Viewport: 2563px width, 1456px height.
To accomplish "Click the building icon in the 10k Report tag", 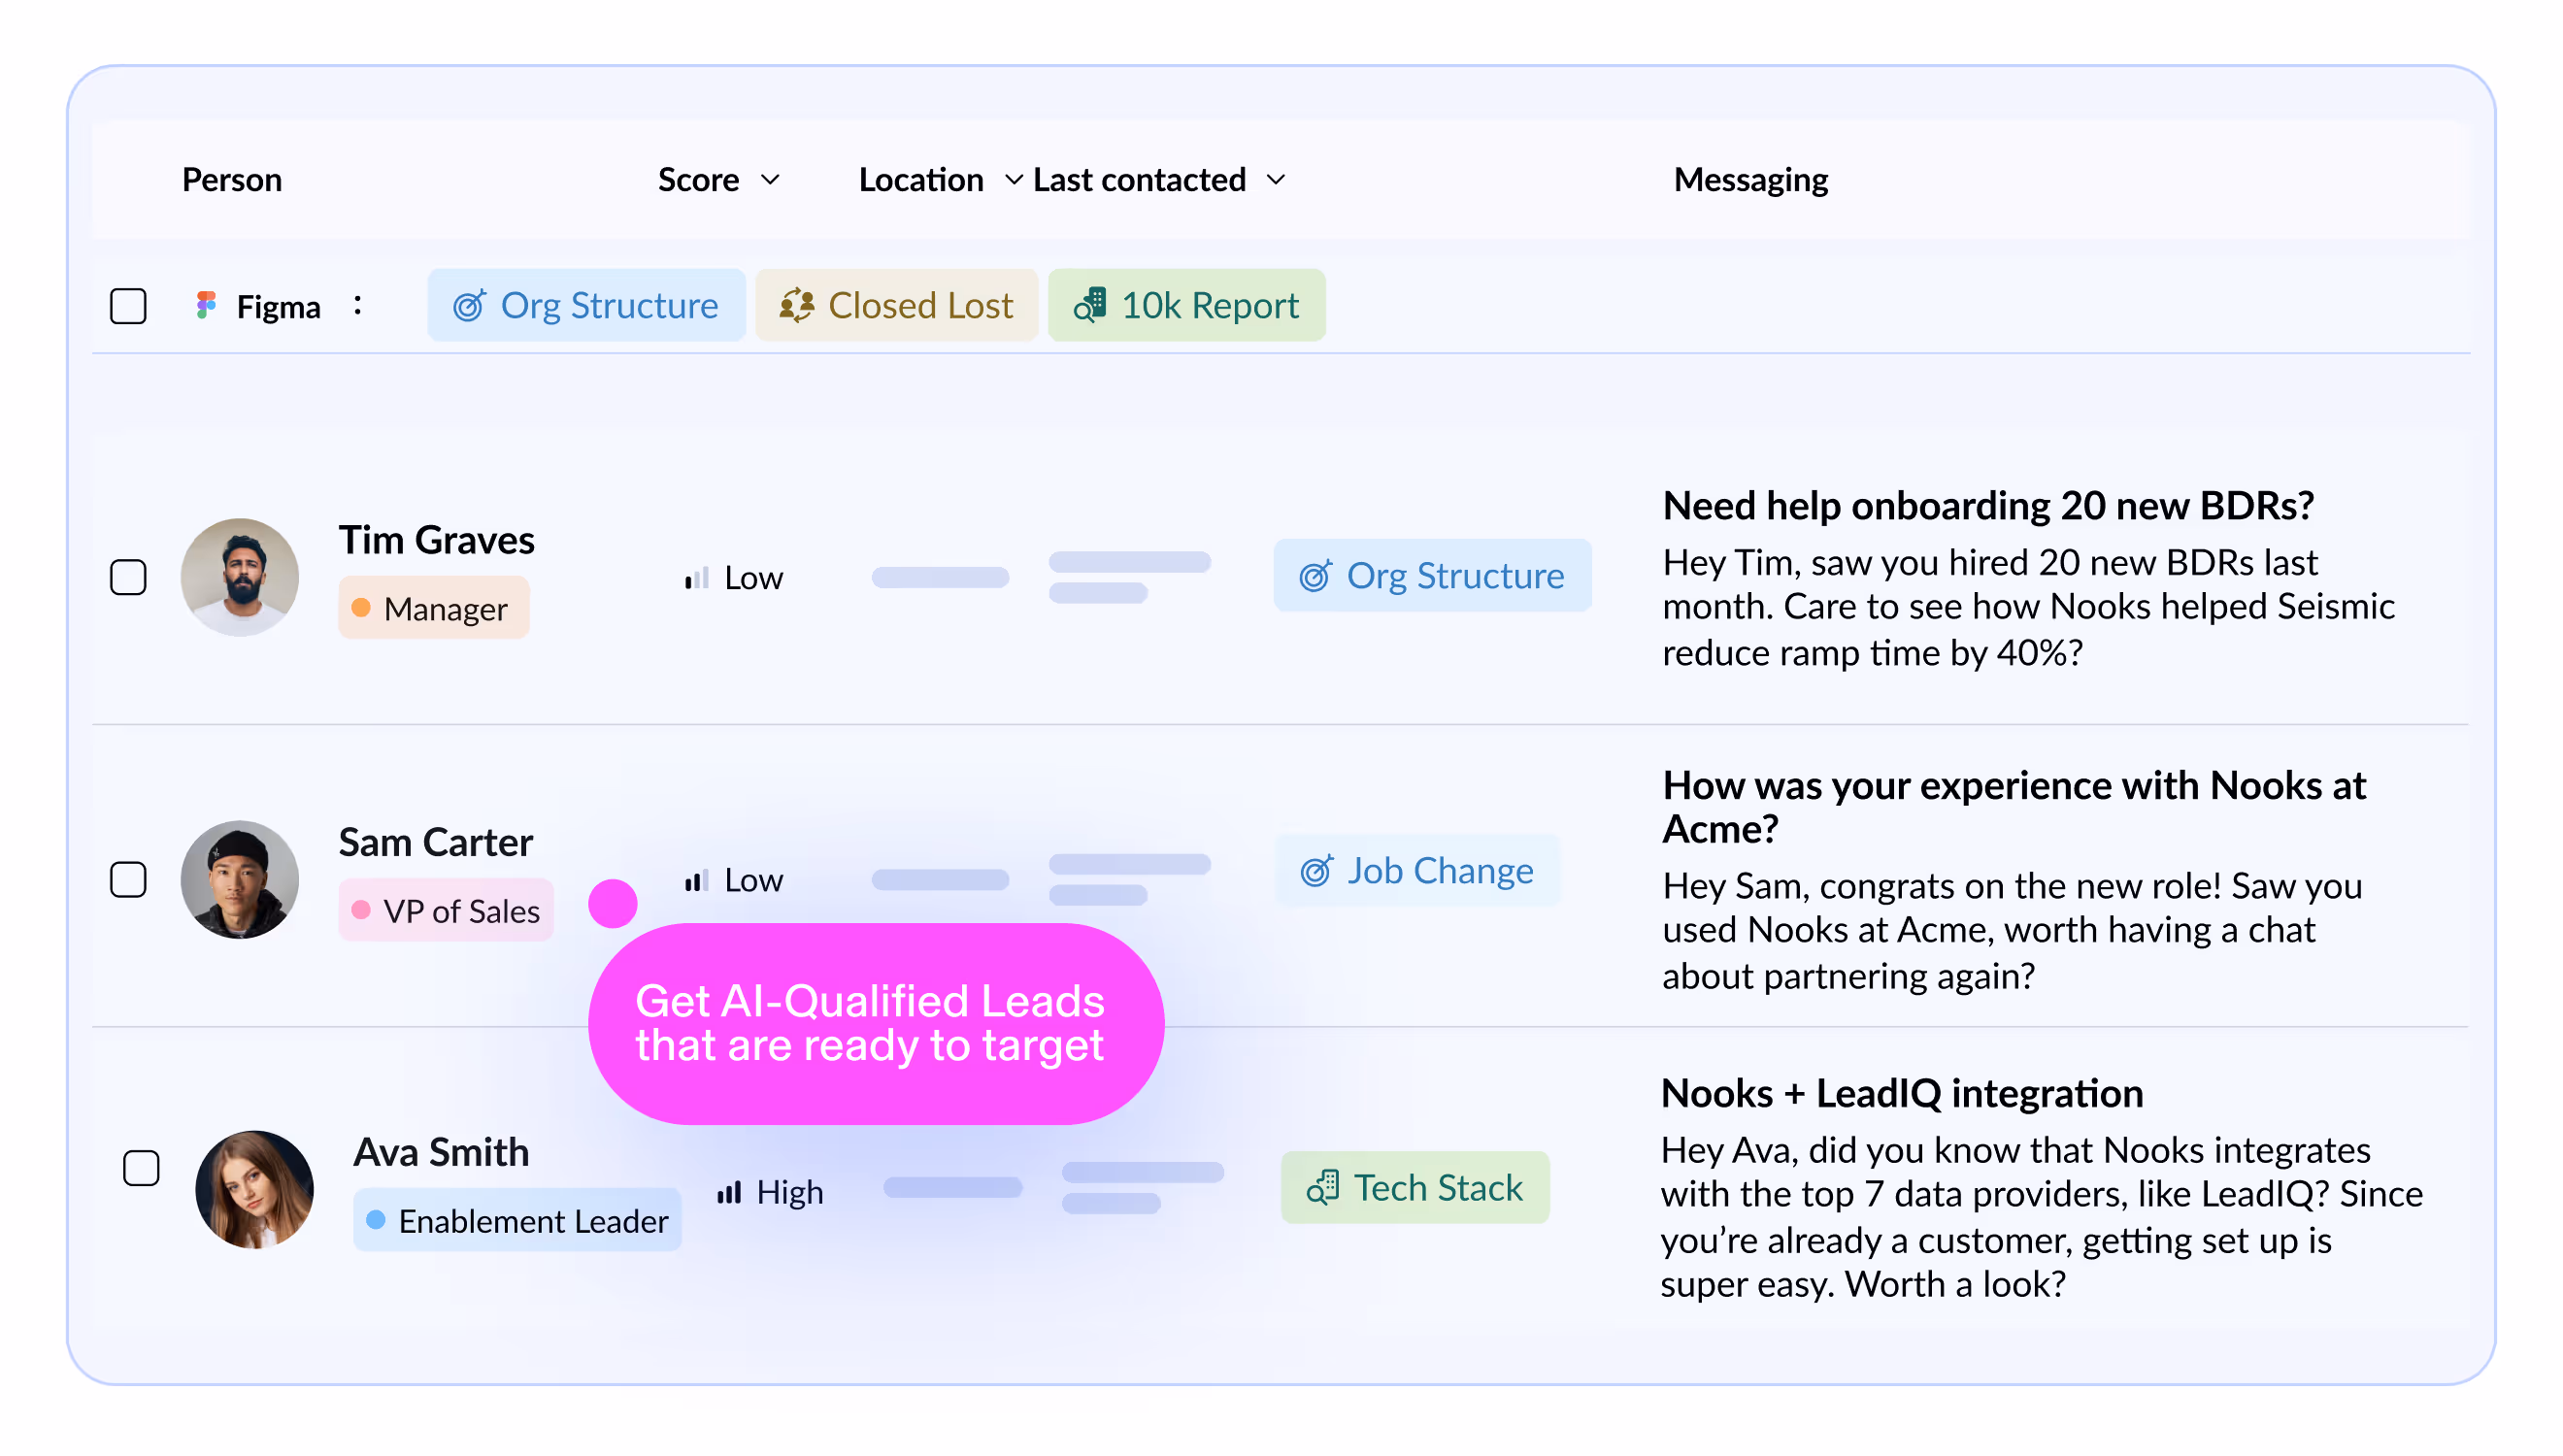I will 1091,305.
